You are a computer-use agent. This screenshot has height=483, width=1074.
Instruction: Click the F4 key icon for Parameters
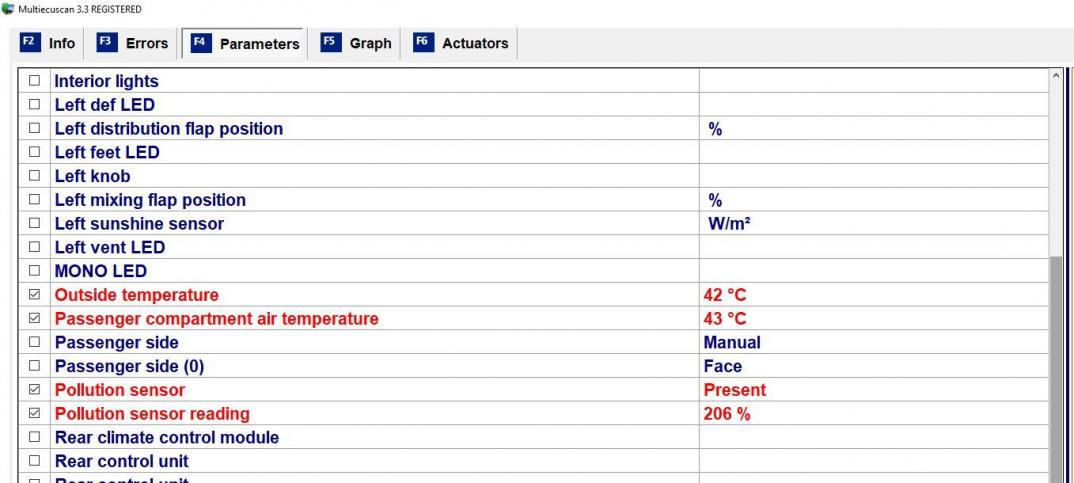(200, 43)
